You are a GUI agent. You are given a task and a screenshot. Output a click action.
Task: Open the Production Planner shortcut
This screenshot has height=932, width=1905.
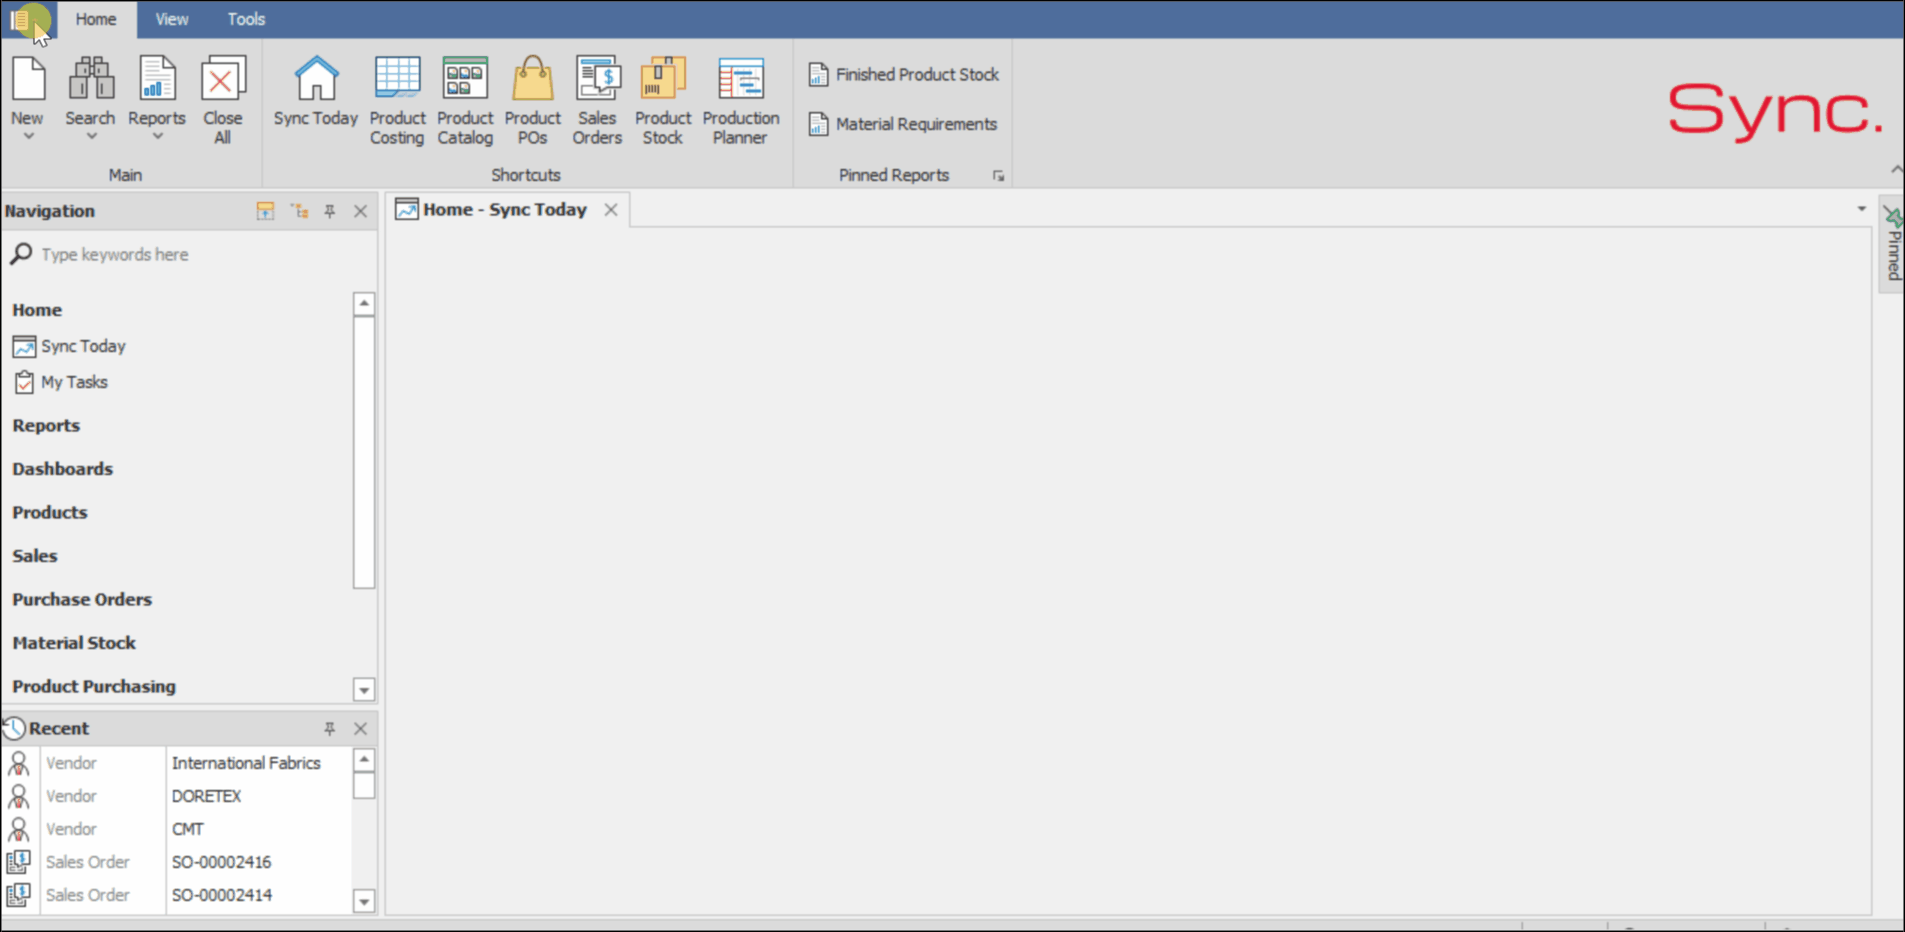[x=740, y=100]
